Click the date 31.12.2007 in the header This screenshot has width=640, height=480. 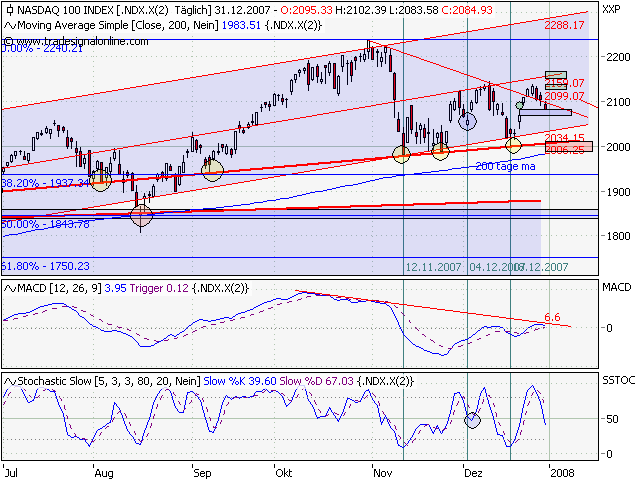(x=243, y=10)
